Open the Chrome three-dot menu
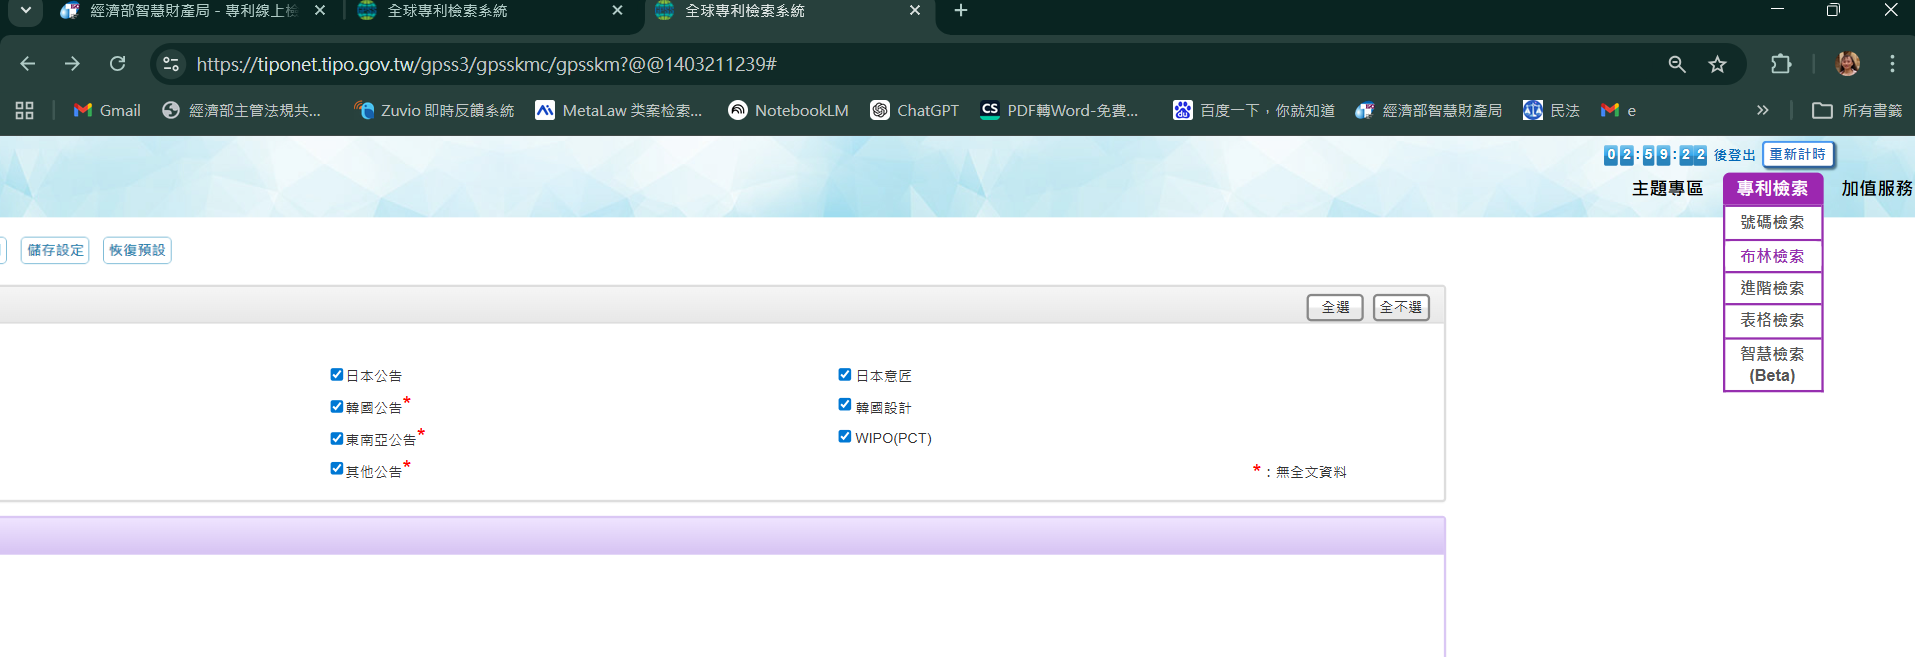The width and height of the screenshot is (1915, 657). click(x=1892, y=64)
